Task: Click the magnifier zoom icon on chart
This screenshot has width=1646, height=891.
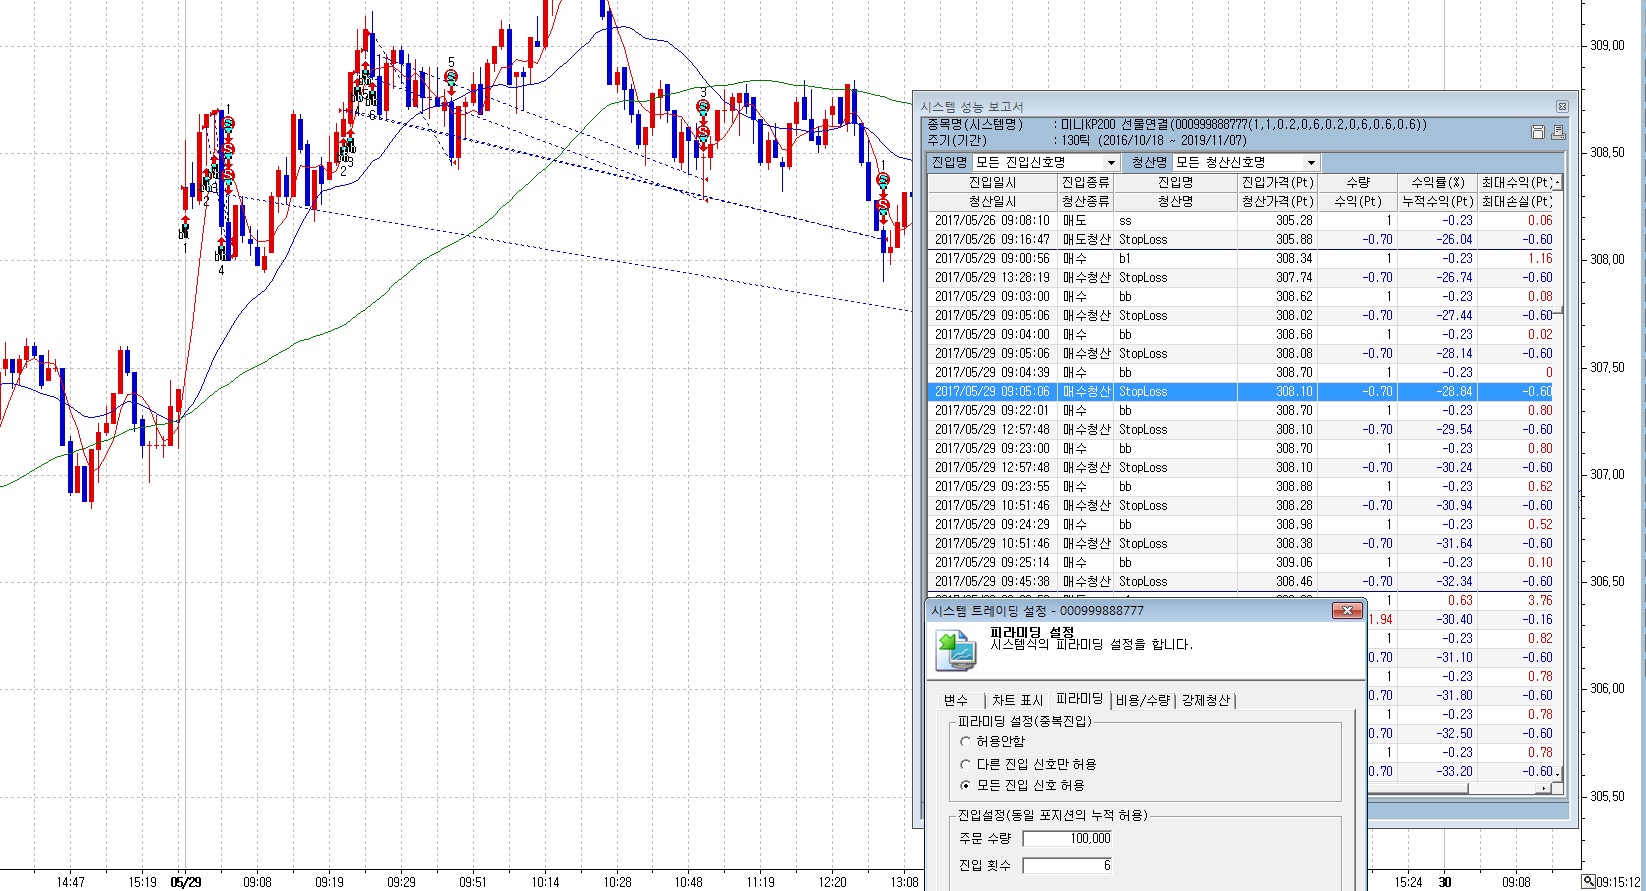Action: point(1588,881)
